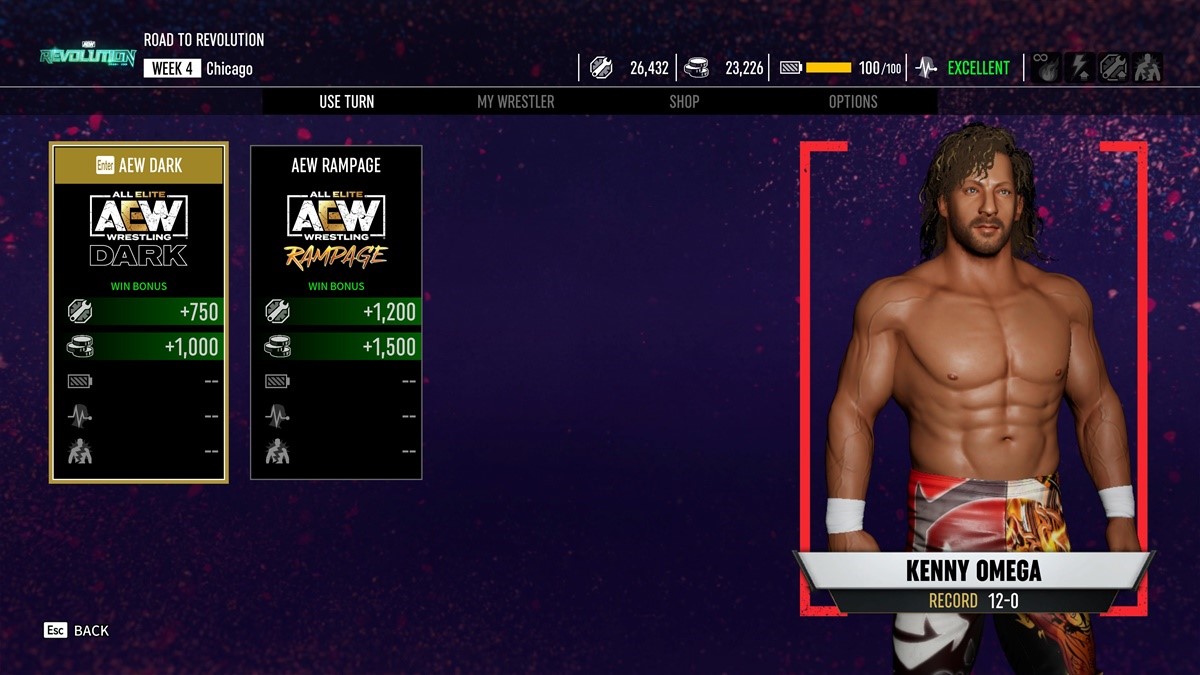1200x675 pixels.
Task: Click the lightning bolt perk icon
Action: [1080, 68]
